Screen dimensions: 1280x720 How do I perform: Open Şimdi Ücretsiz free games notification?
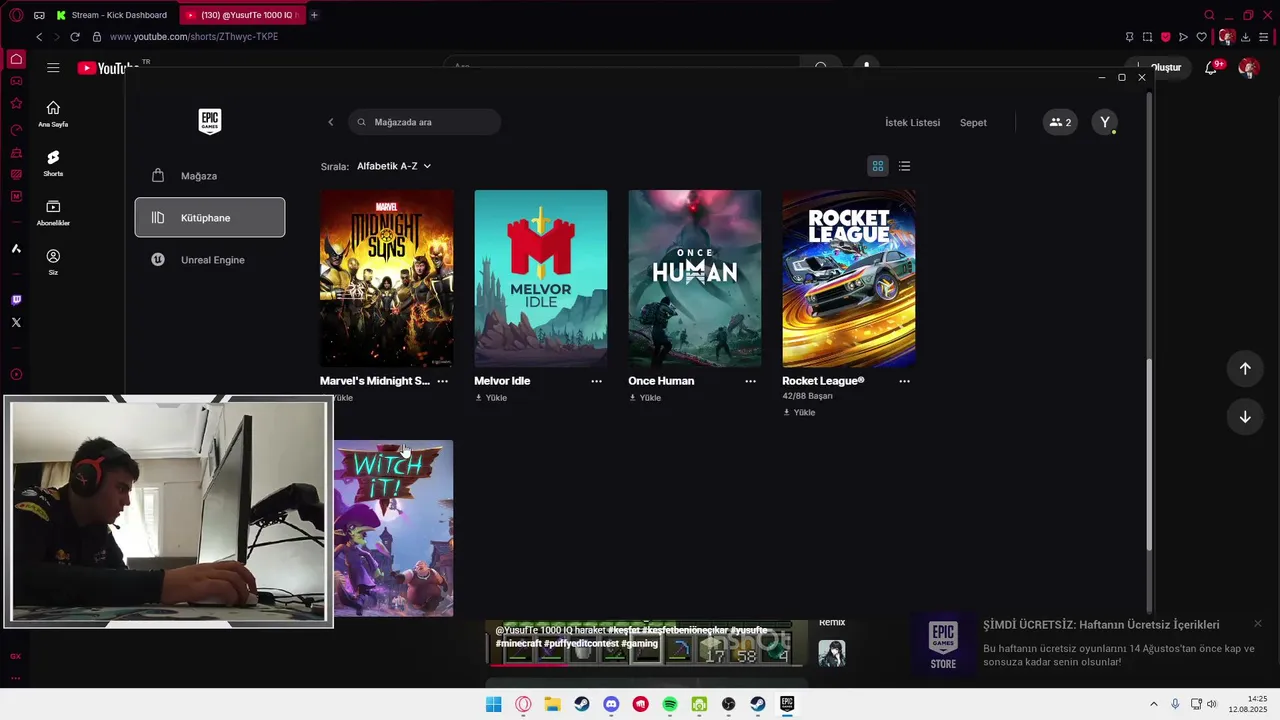[1090, 645]
